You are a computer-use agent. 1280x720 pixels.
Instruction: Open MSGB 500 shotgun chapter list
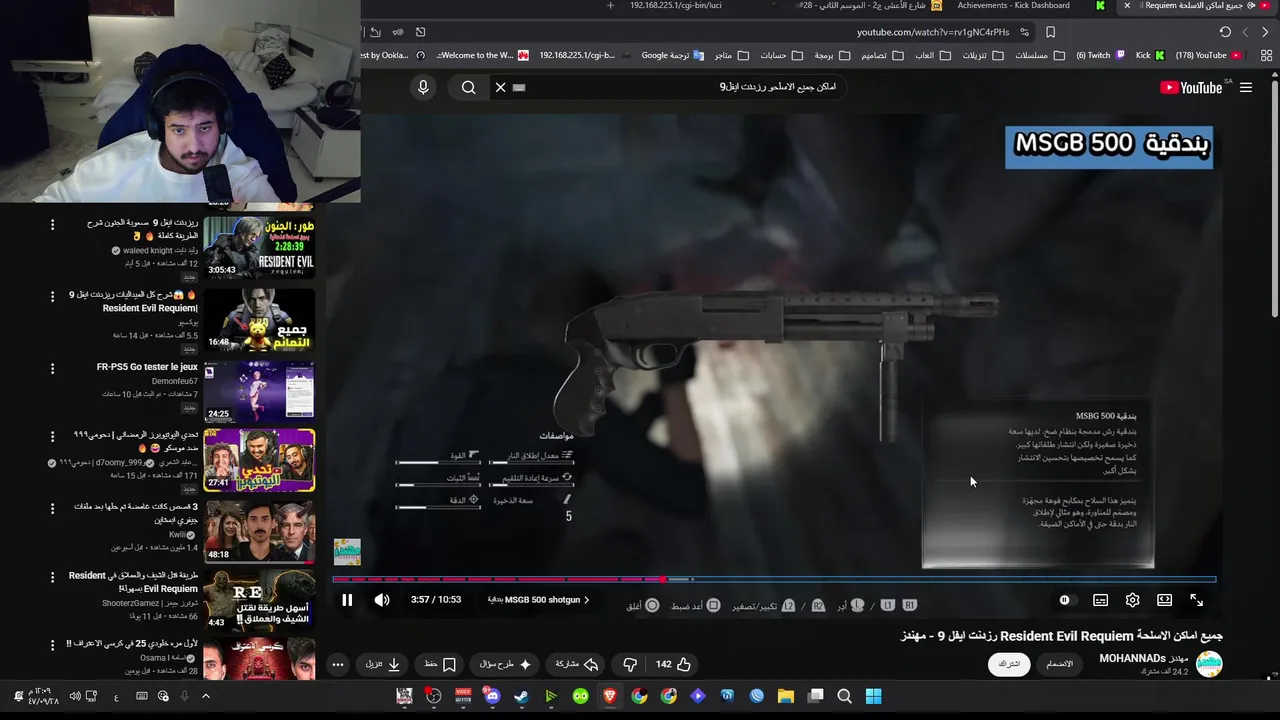539,600
